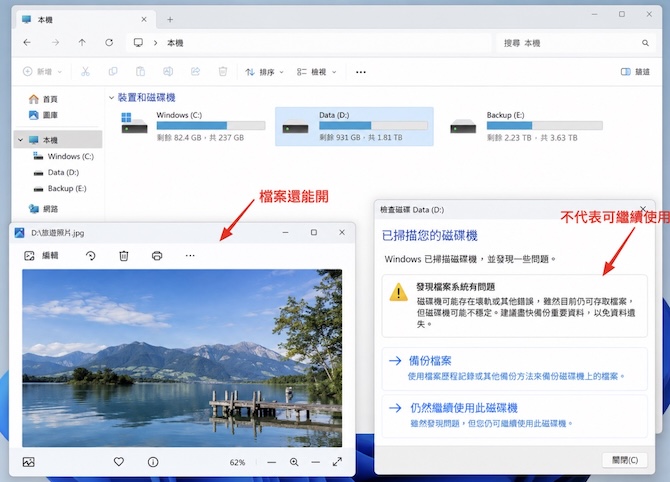This screenshot has height=482, width=670.
Task: Mark the photo as favorite
Action: pos(119,462)
